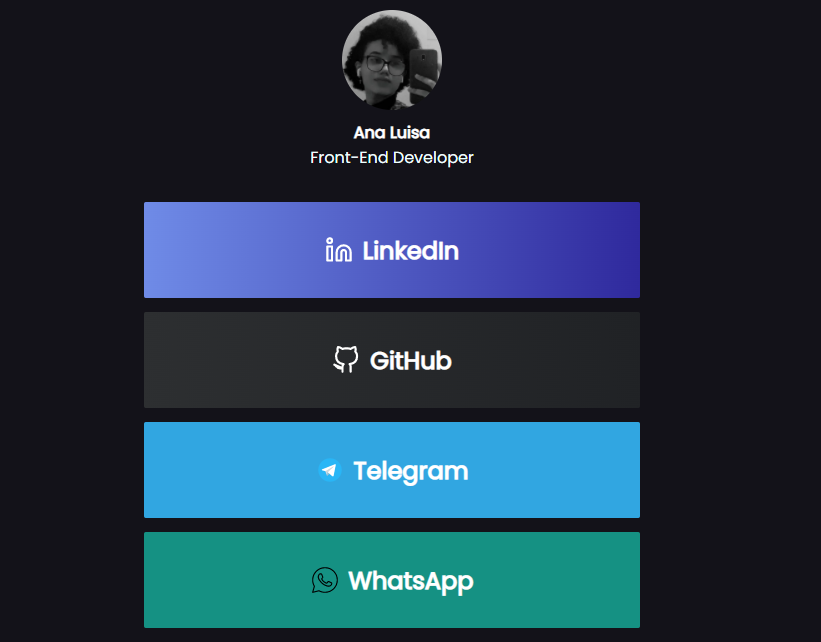Viewport: 821px width, 642px height.
Task: Click the "WhatsApp" text label
Action: coord(410,581)
